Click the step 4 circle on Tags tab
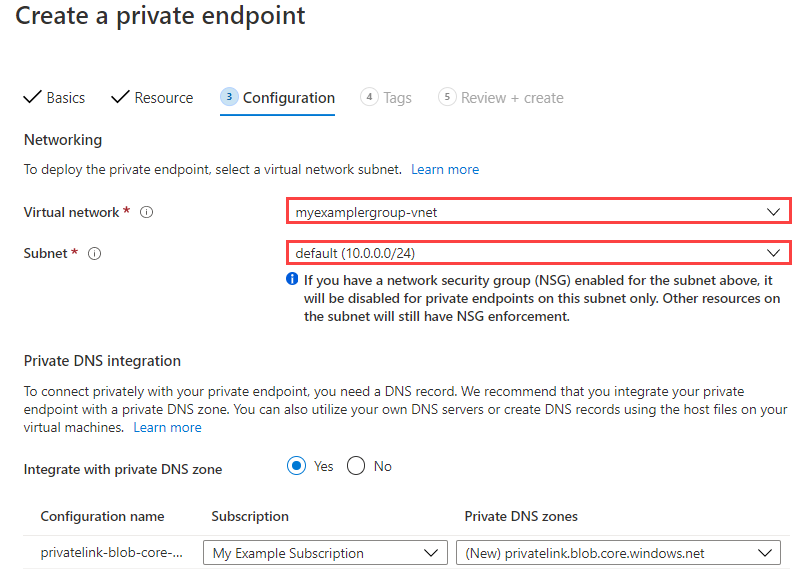The width and height of the screenshot is (812, 586). [371, 97]
